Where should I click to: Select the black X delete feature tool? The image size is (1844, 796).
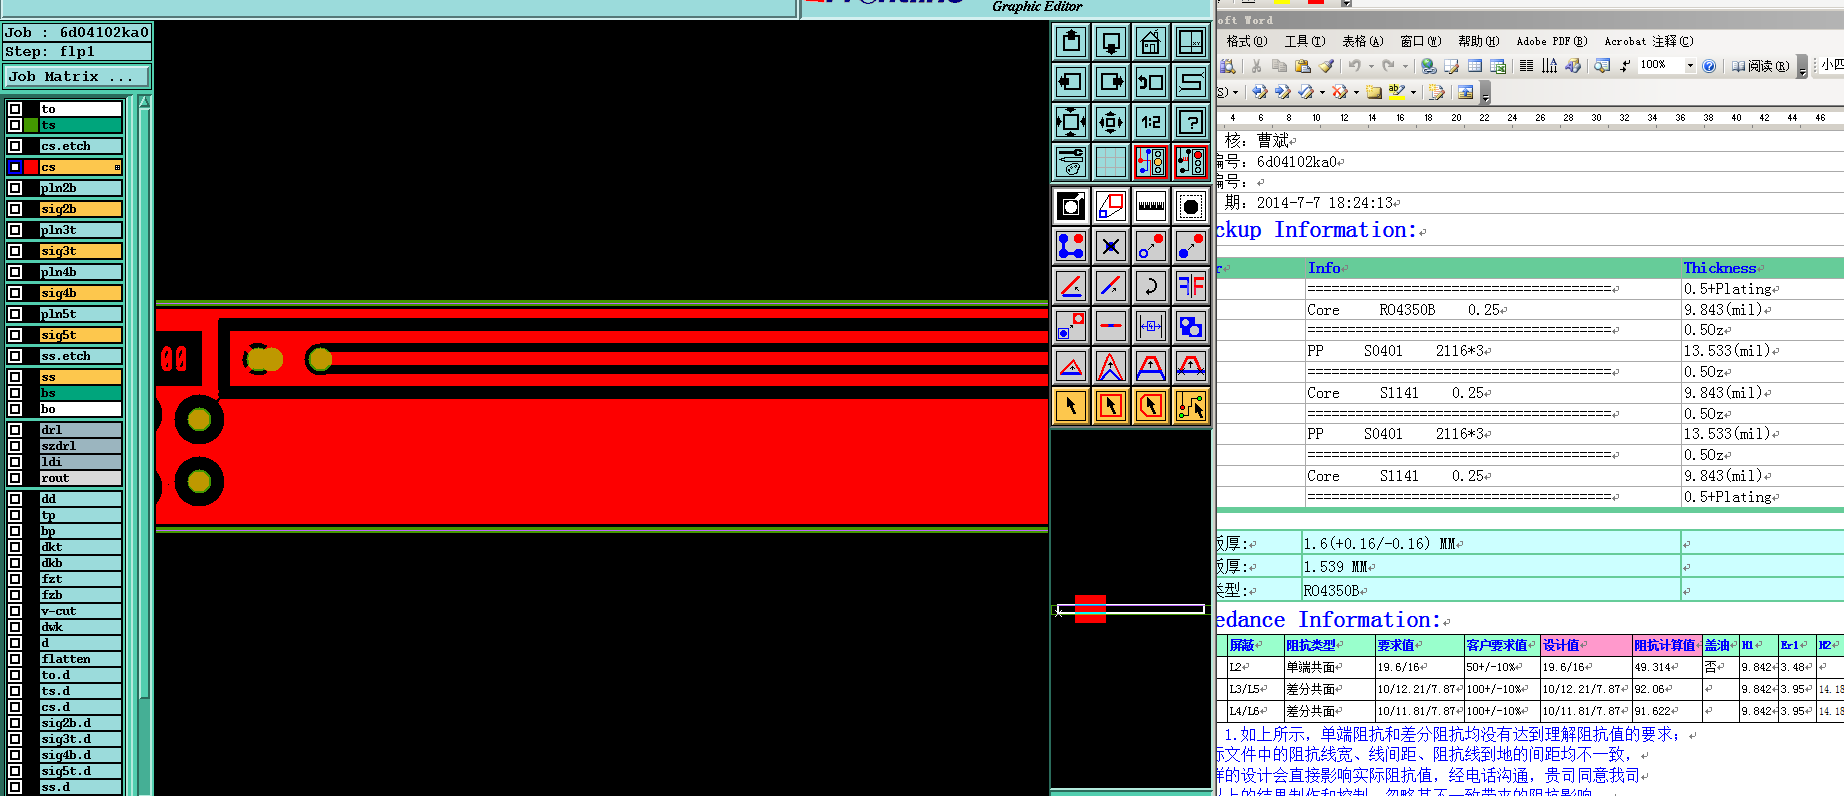(x=1111, y=247)
